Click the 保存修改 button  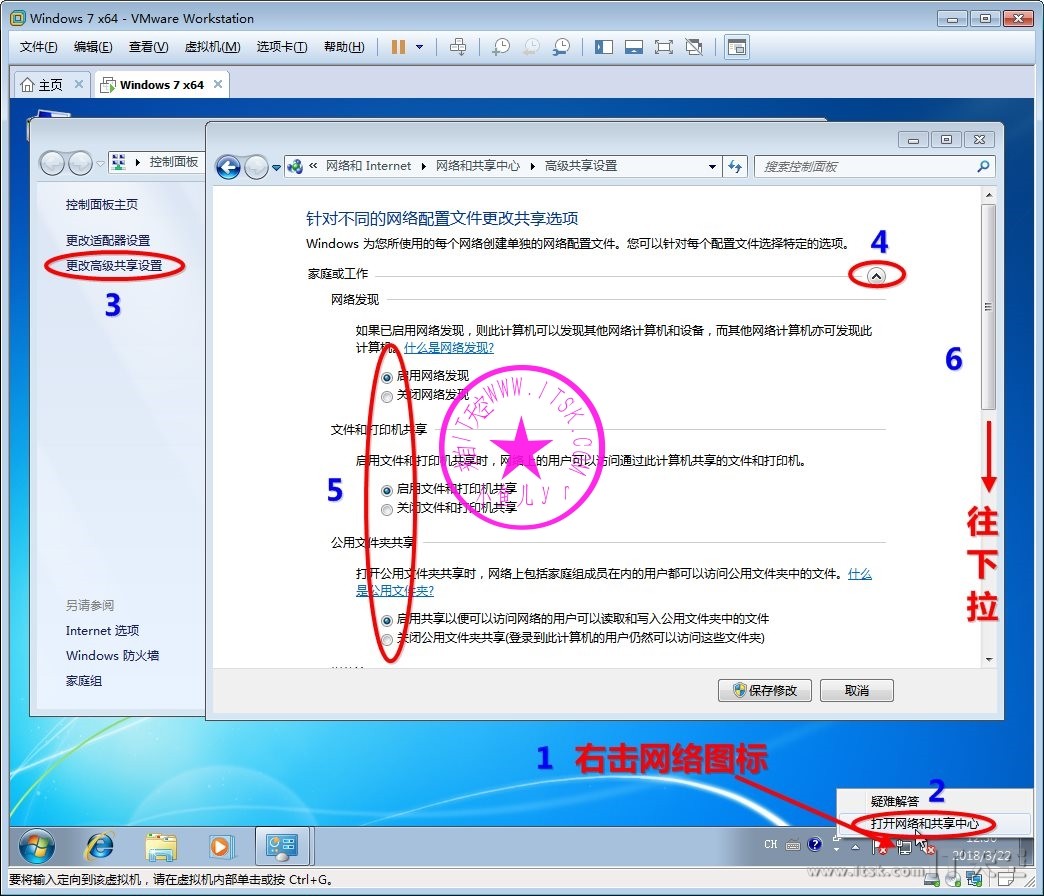point(764,691)
